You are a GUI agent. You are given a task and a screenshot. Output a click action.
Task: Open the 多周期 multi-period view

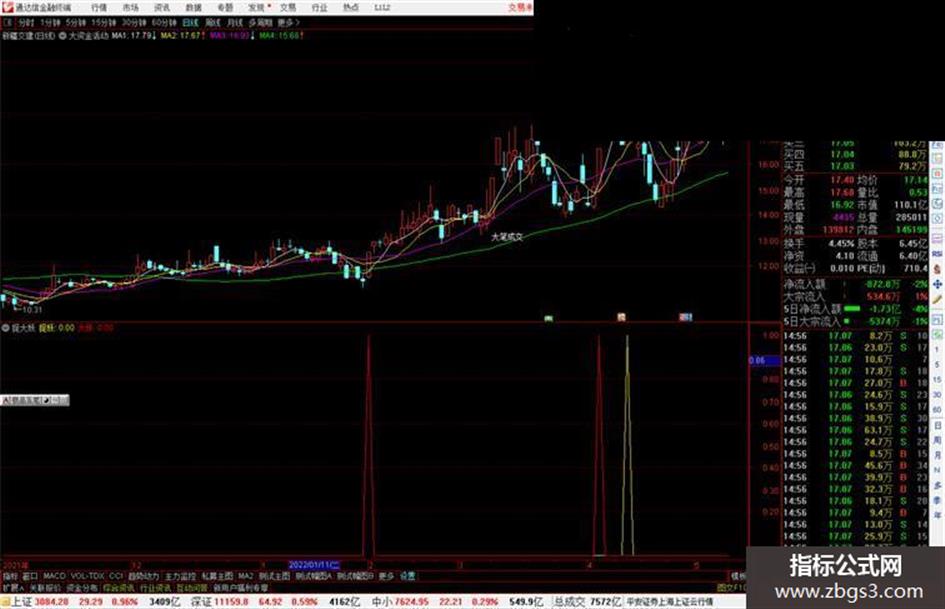tap(260, 22)
